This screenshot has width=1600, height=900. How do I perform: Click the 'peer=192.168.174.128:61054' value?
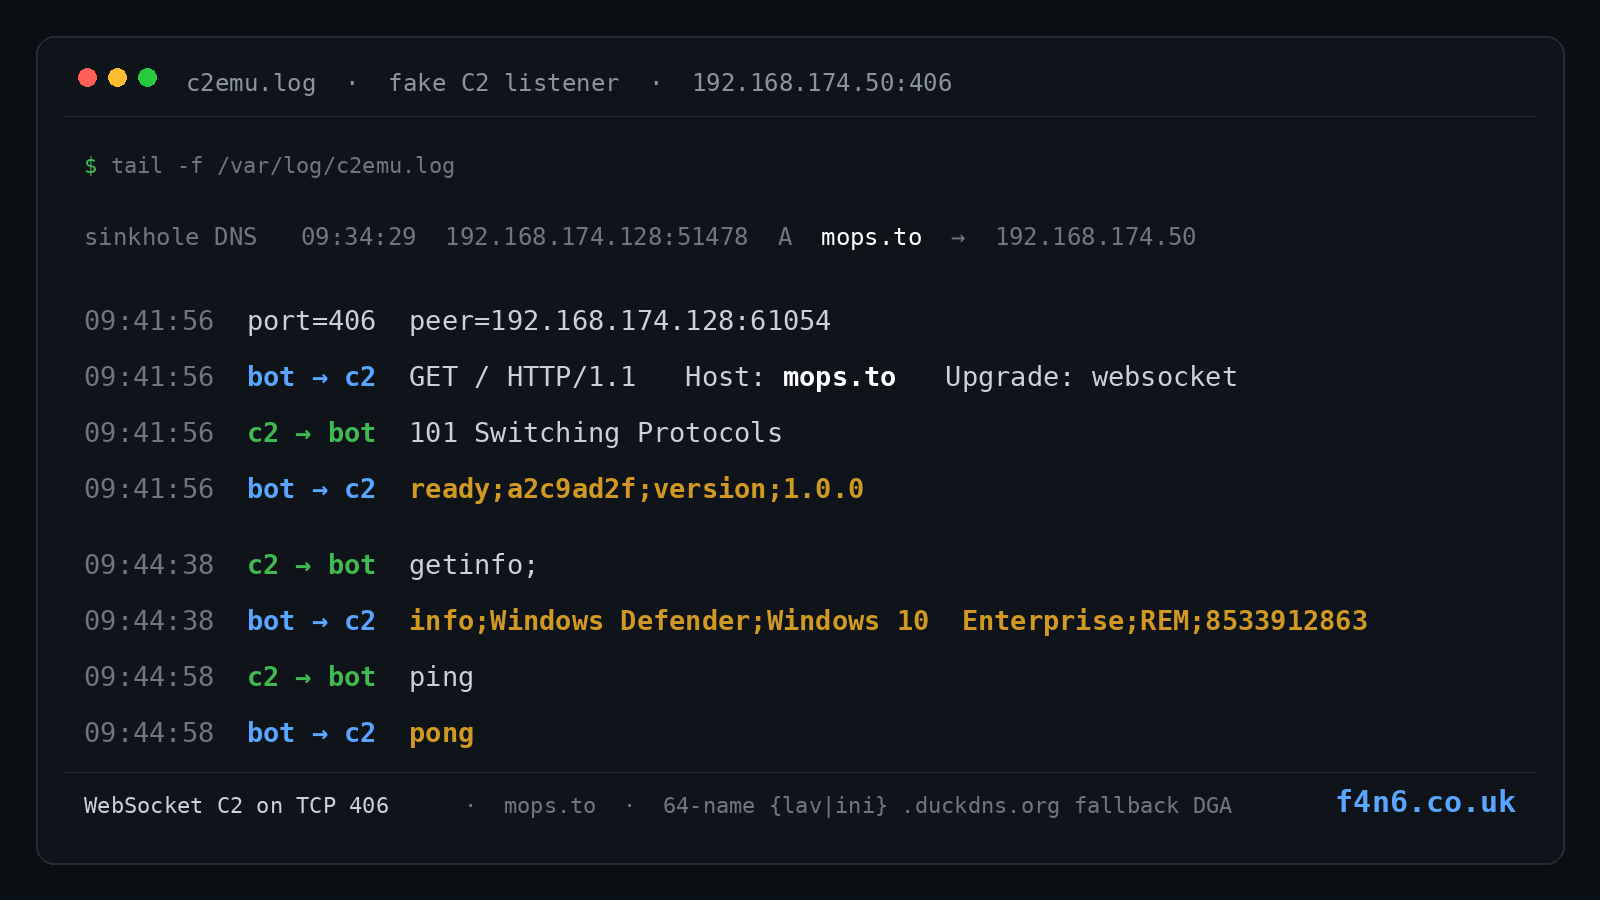pyautogui.click(x=620, y=321)
